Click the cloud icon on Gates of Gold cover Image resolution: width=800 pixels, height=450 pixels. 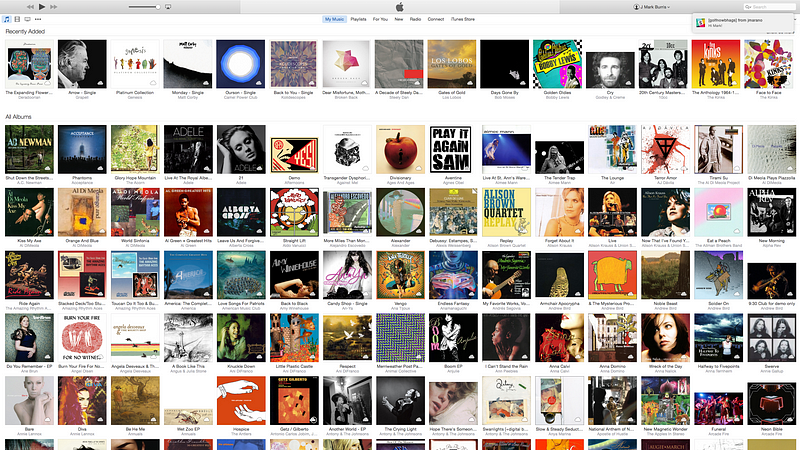[x=470, y=83]
